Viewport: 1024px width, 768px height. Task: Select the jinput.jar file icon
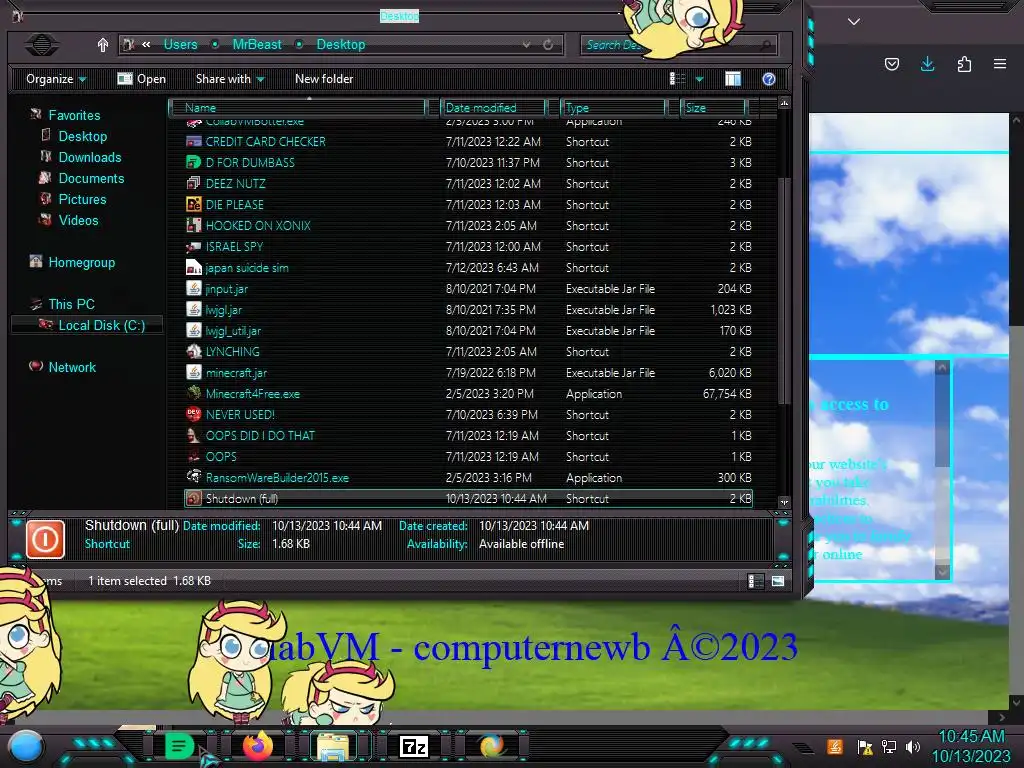194,288
